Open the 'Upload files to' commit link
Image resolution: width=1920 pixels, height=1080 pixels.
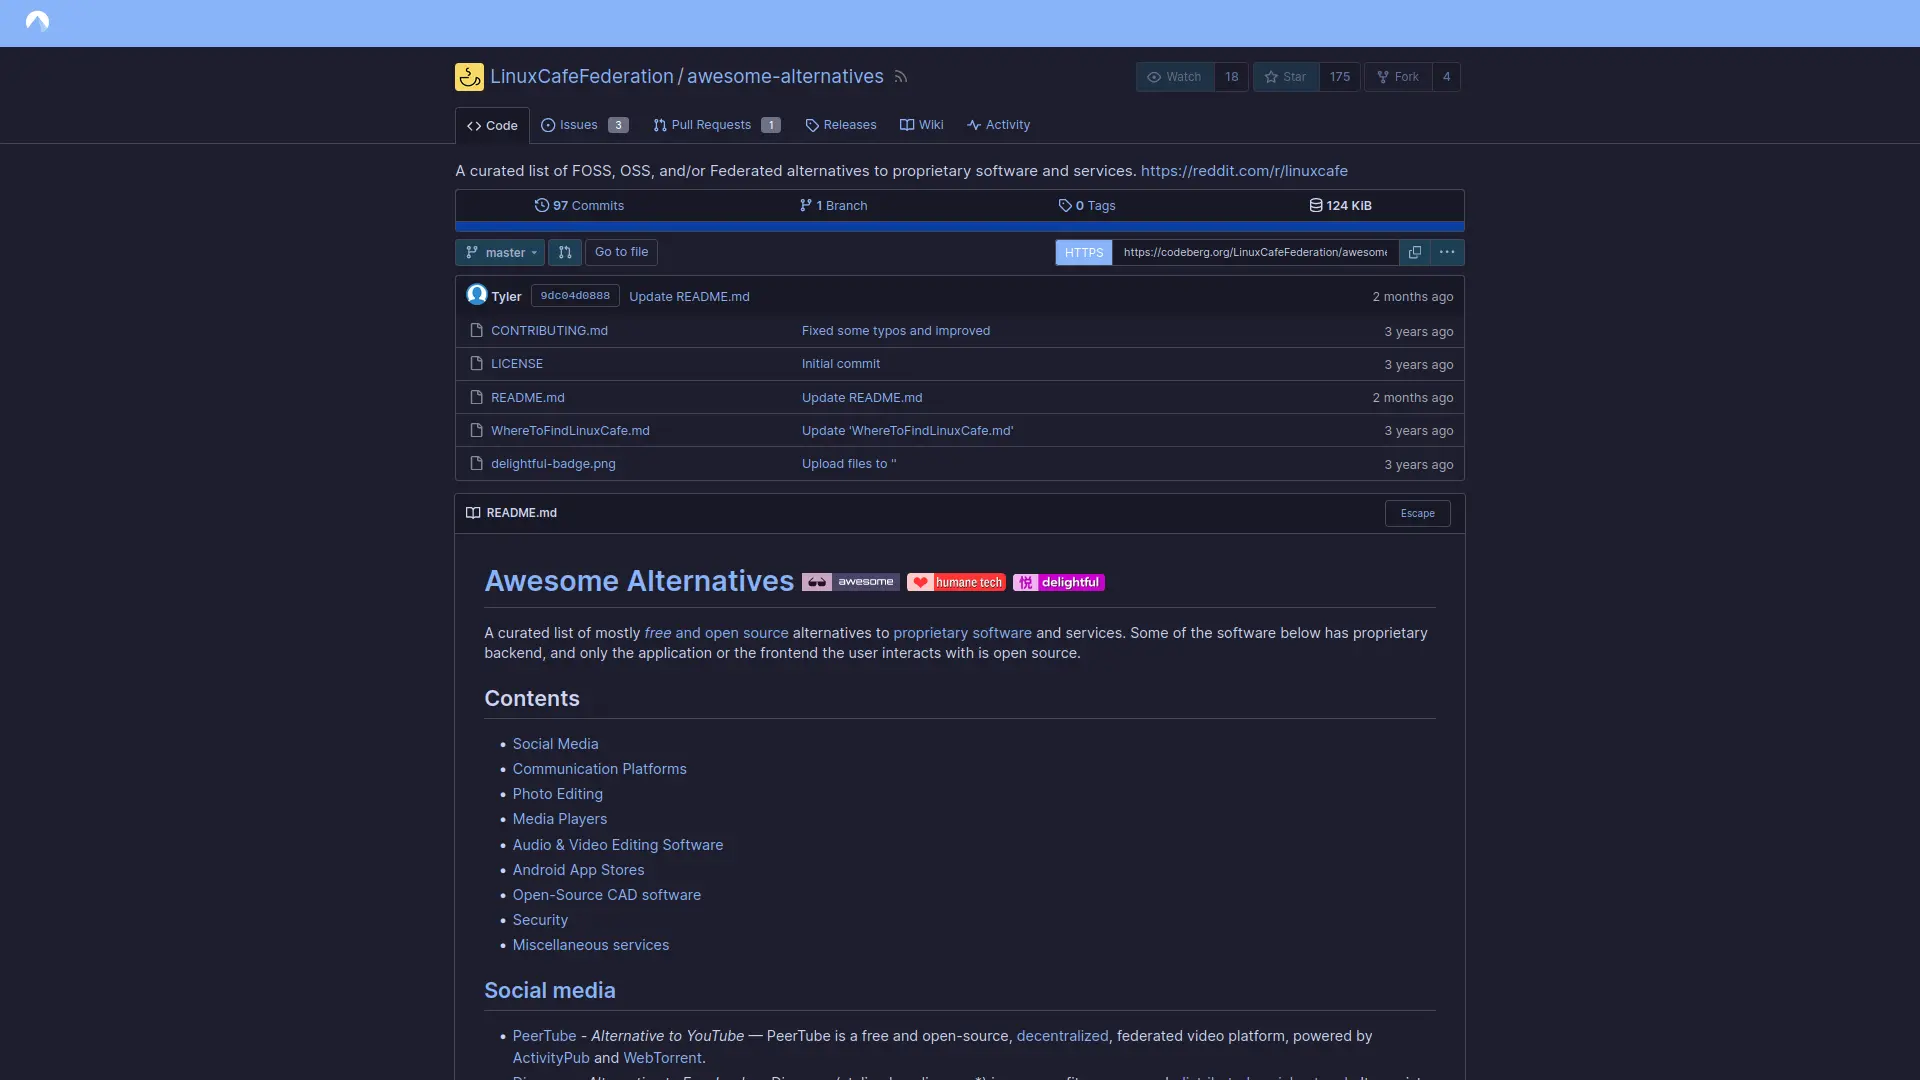[x=849, y=464]
